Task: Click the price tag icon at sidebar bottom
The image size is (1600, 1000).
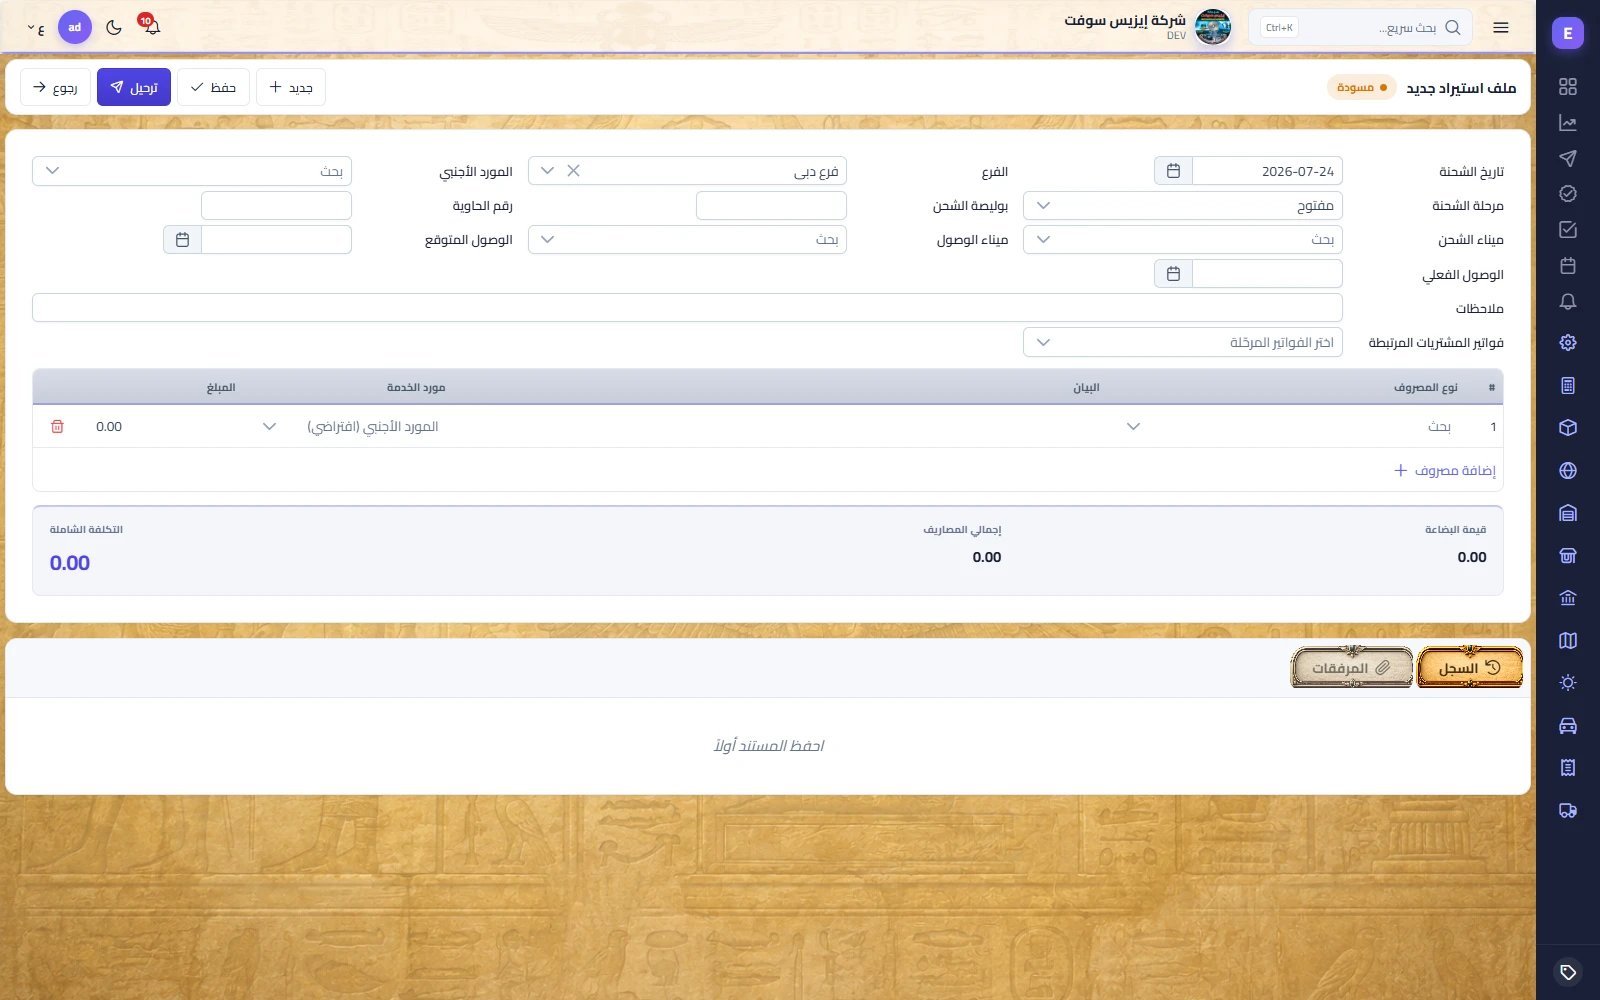Action: (x=1567, y=972)
